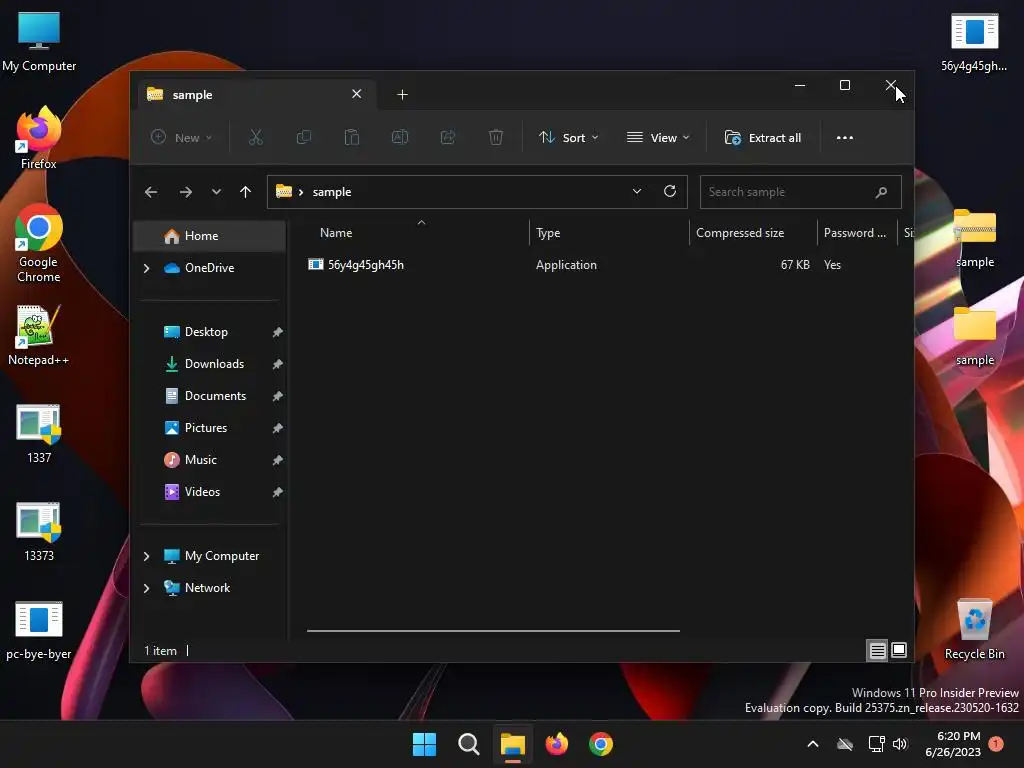Open recent locations dropdown chevron

(x=216, y=192)
